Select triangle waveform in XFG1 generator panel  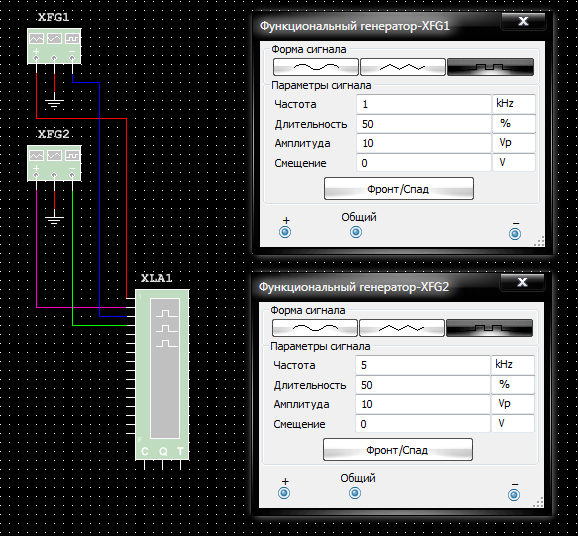pos(403,67)
